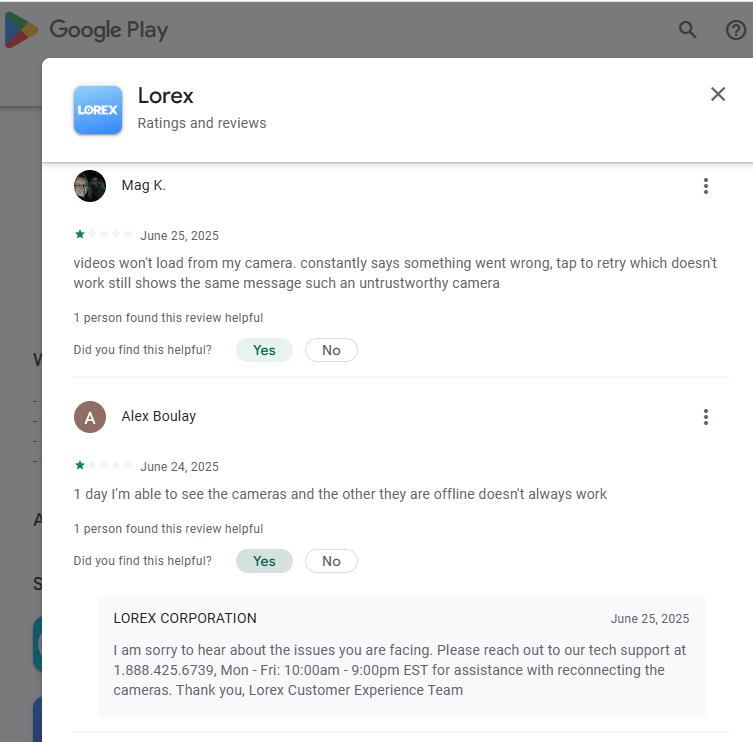Click the star rating on Mag K.'s review

[103, 234]
